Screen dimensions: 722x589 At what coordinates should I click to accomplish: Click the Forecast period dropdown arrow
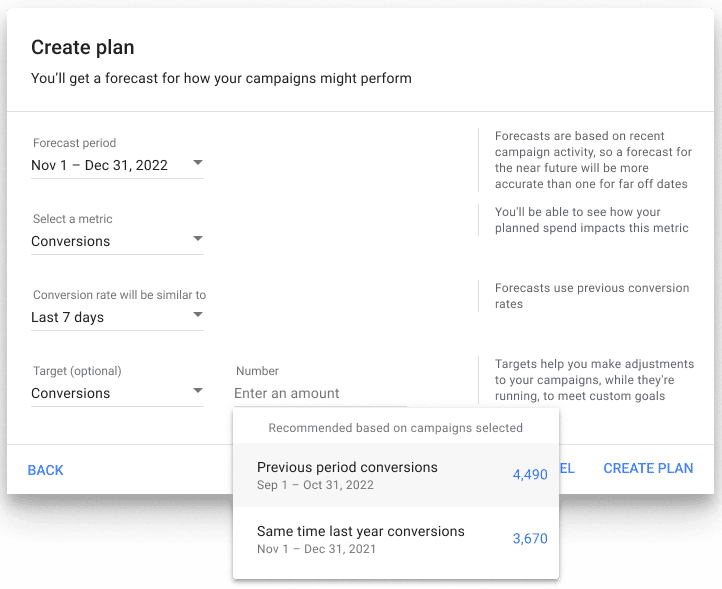point(198,163)
